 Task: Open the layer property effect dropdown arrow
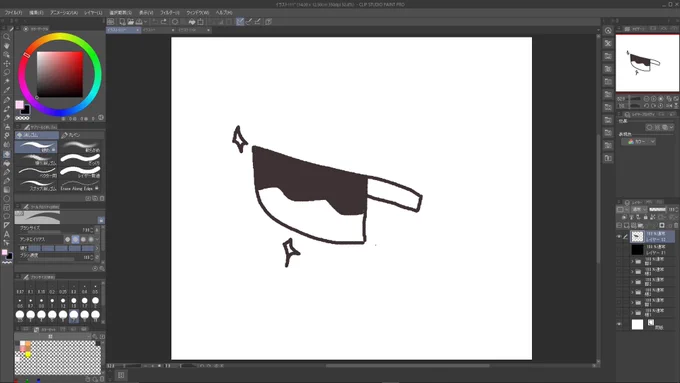pyautogui.click(x=671, y=127)
